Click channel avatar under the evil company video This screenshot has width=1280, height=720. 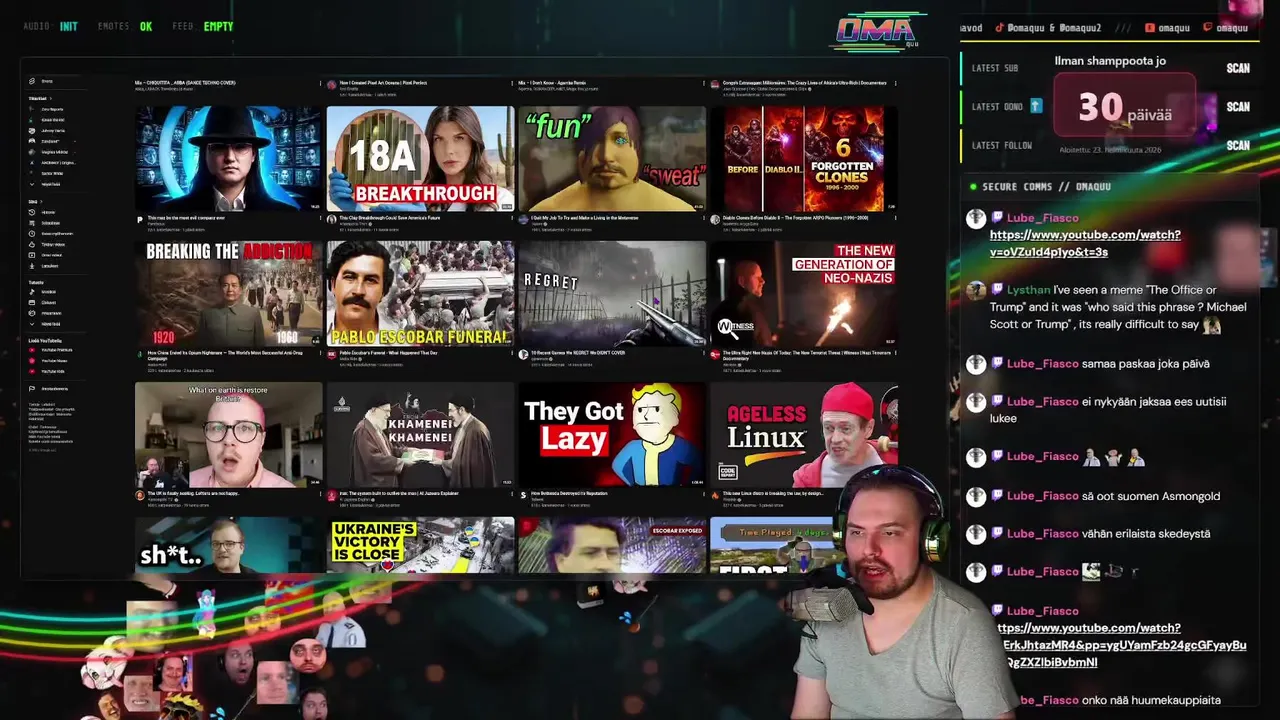click(x=139, y=219)
